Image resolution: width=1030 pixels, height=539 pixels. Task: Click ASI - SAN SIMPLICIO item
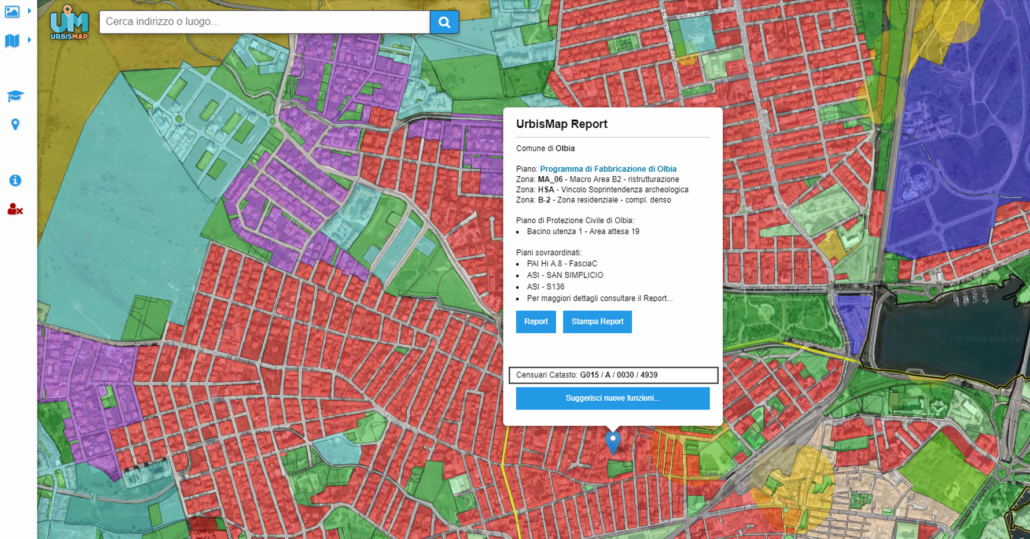pos(565,275)
